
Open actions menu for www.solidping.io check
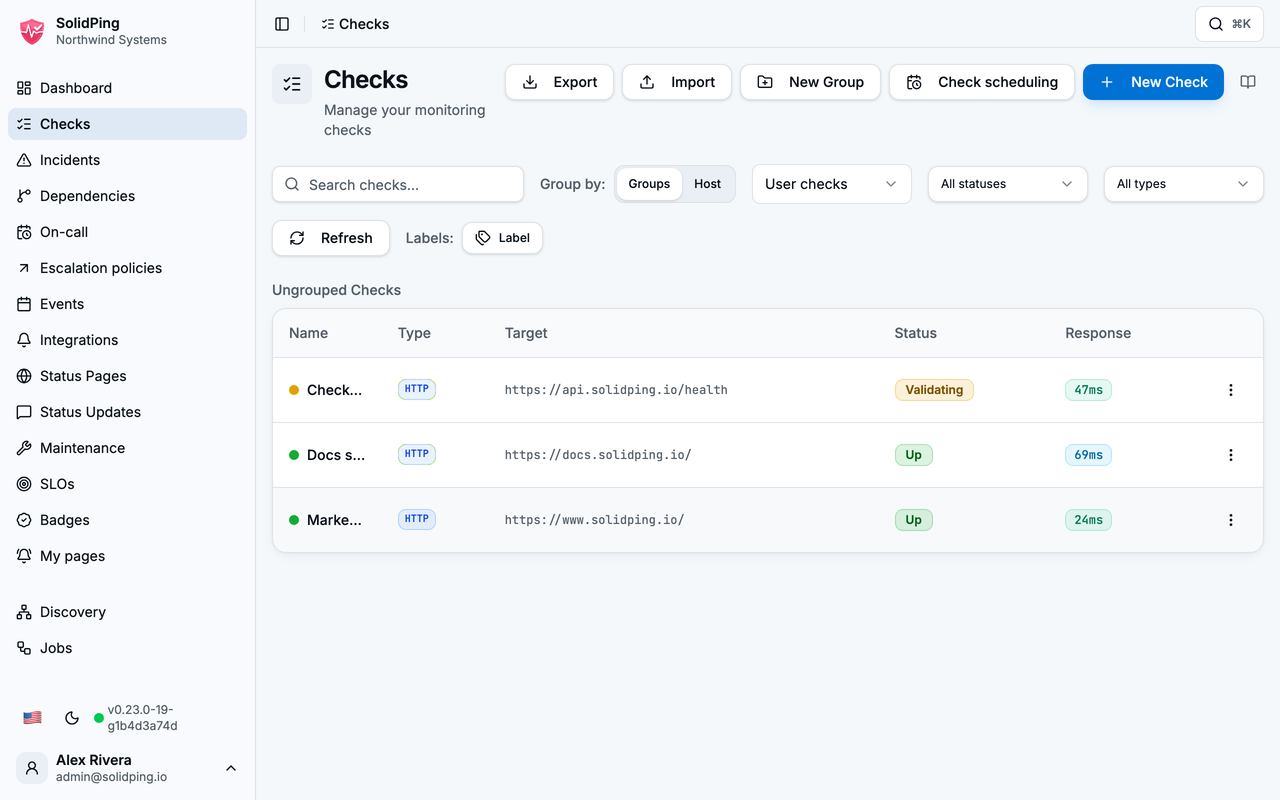point(1231,520)
